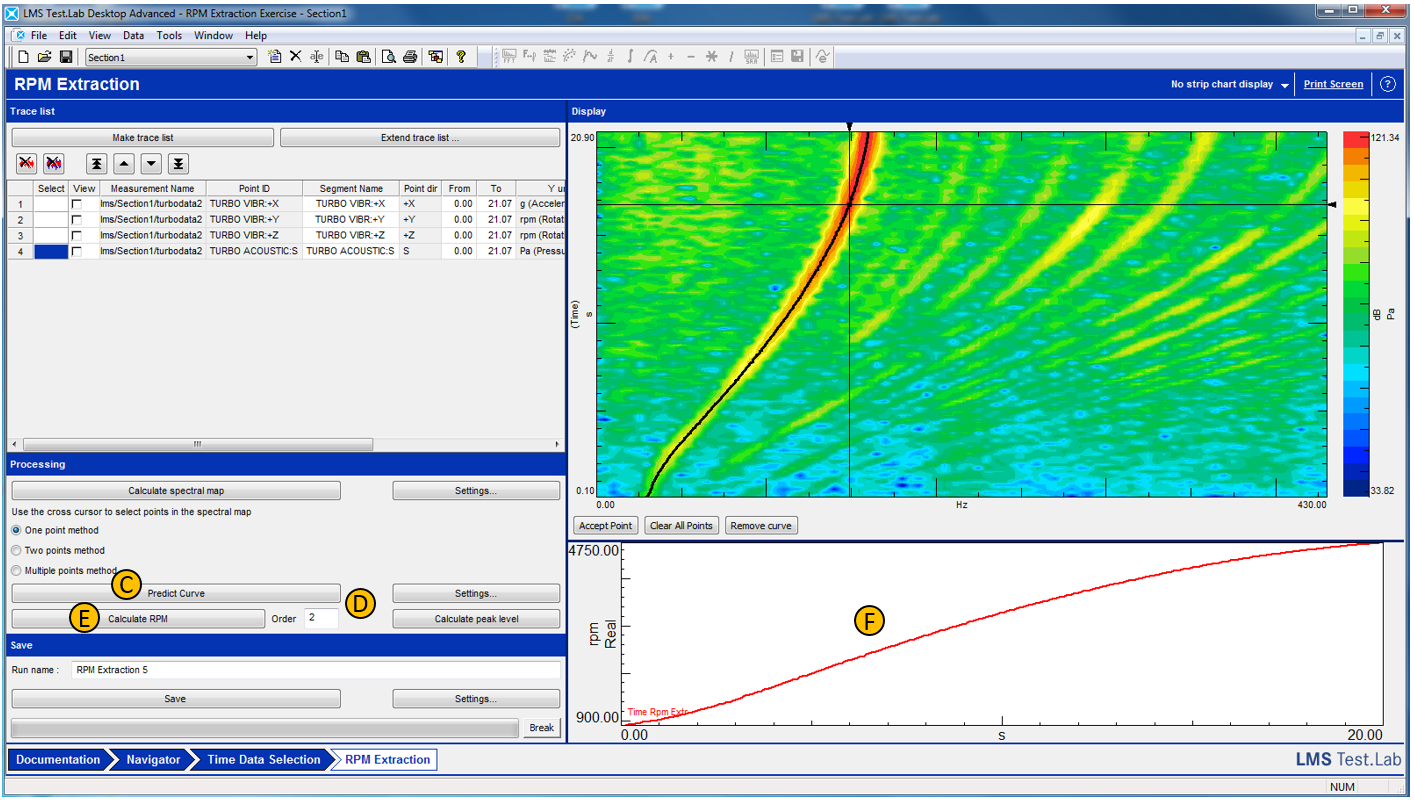Select Multiple points method radio button
Screen dimensions: 1414x800
click(x=16, y=570)
